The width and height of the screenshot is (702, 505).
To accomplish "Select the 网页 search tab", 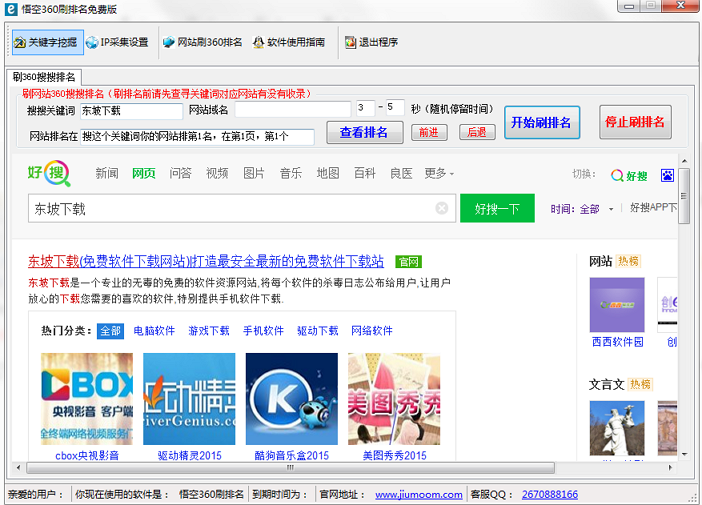I will 144,173.
